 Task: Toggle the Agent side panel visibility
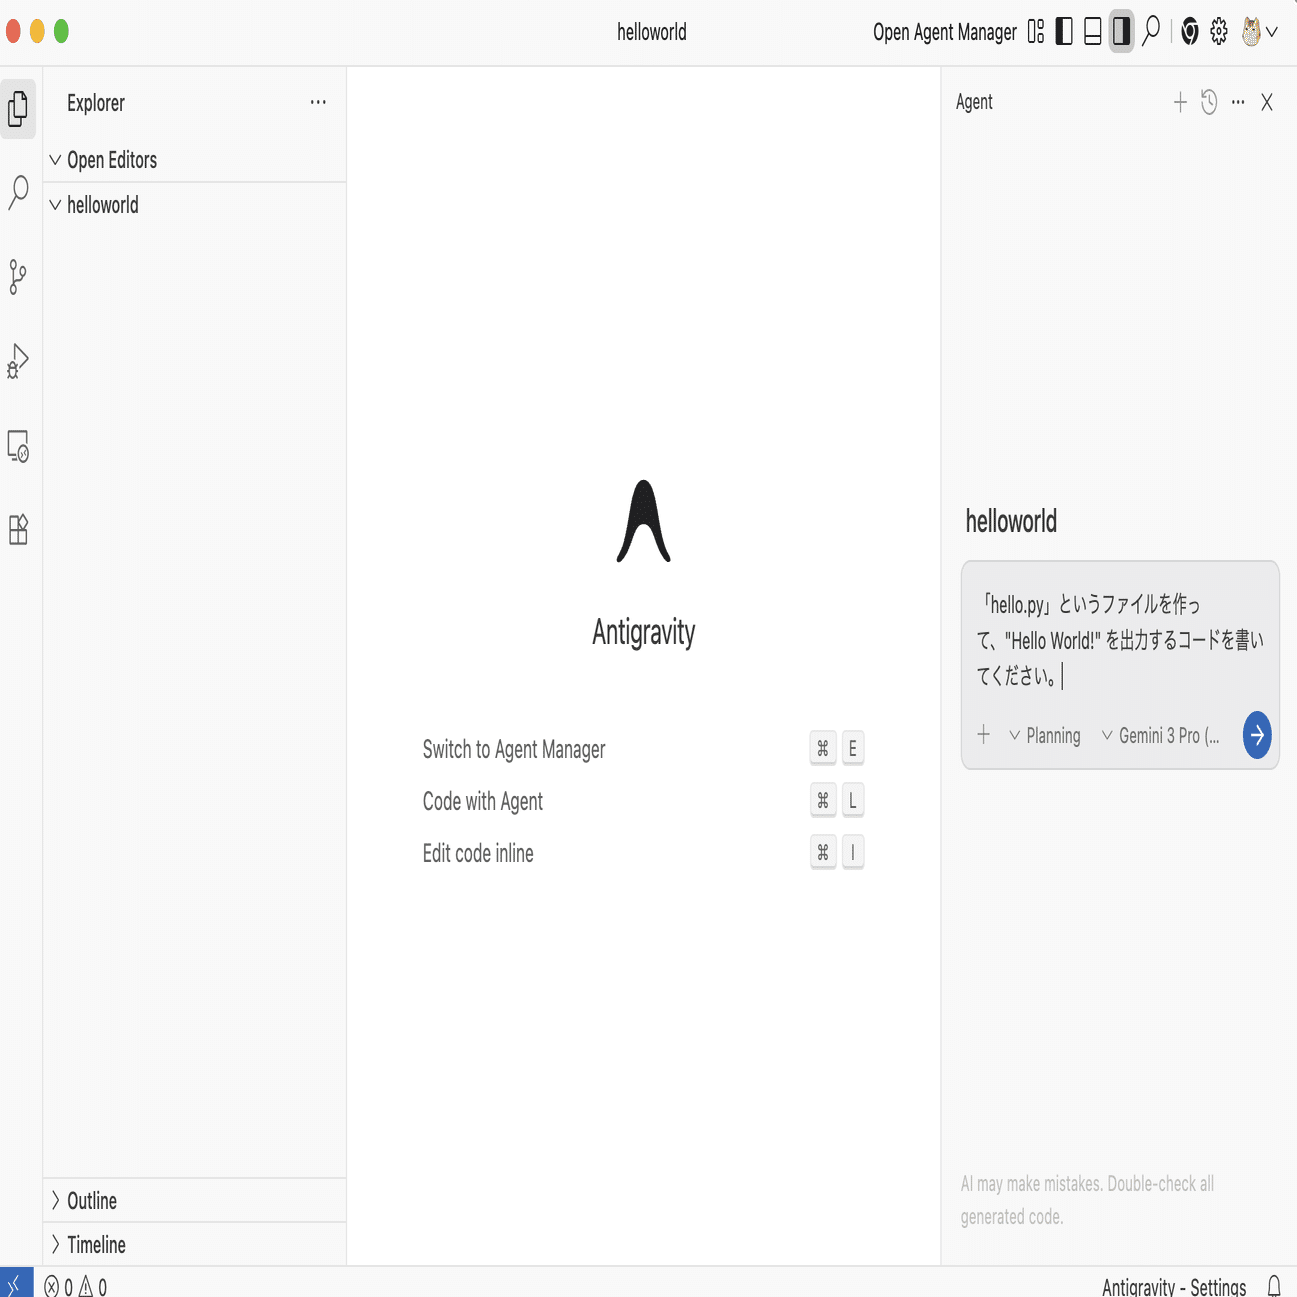click(x=1121, y=32)
